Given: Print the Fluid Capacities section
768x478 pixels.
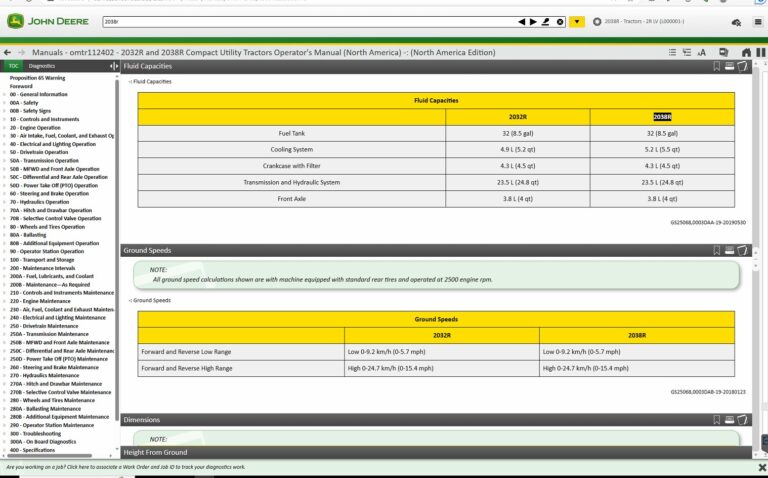Looking at the screenshot, I should tap(729, 66).
